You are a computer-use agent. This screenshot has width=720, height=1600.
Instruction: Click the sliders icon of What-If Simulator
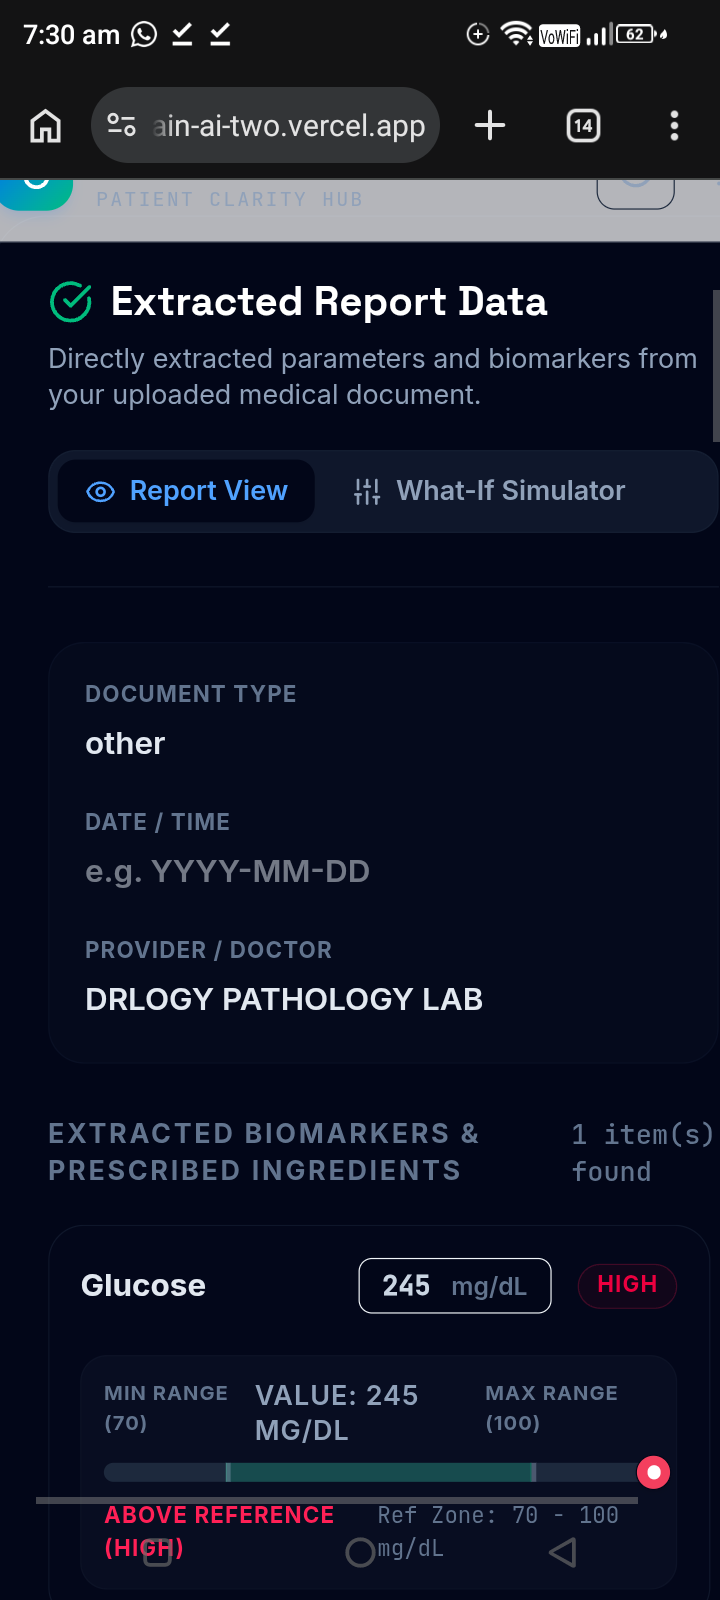367,491
